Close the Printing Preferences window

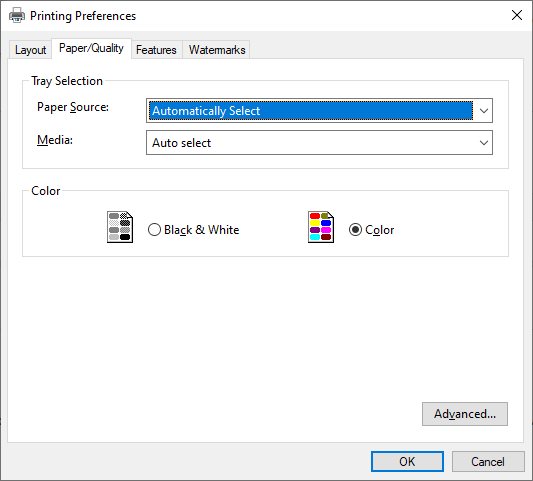517,15
